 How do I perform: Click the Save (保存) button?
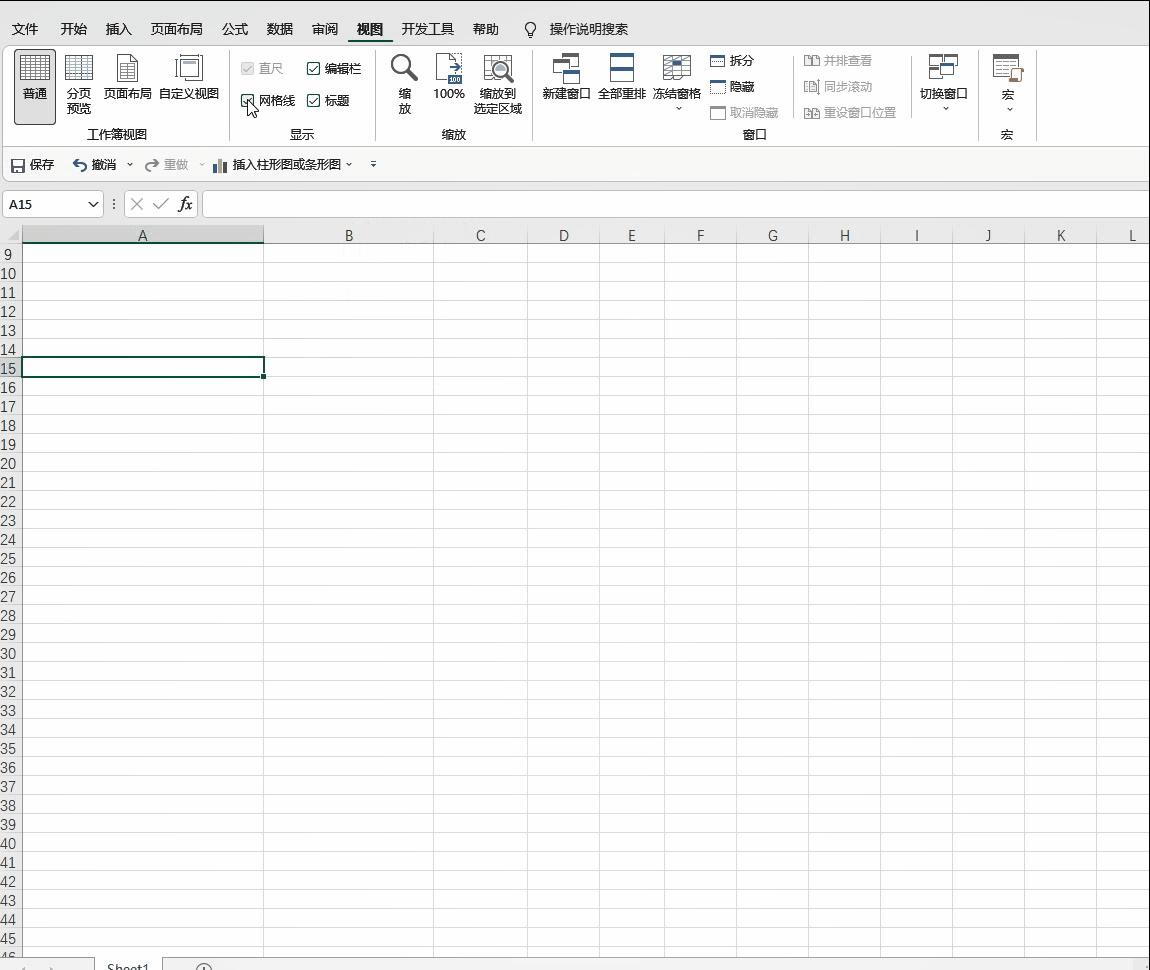[x=33, y=164]
